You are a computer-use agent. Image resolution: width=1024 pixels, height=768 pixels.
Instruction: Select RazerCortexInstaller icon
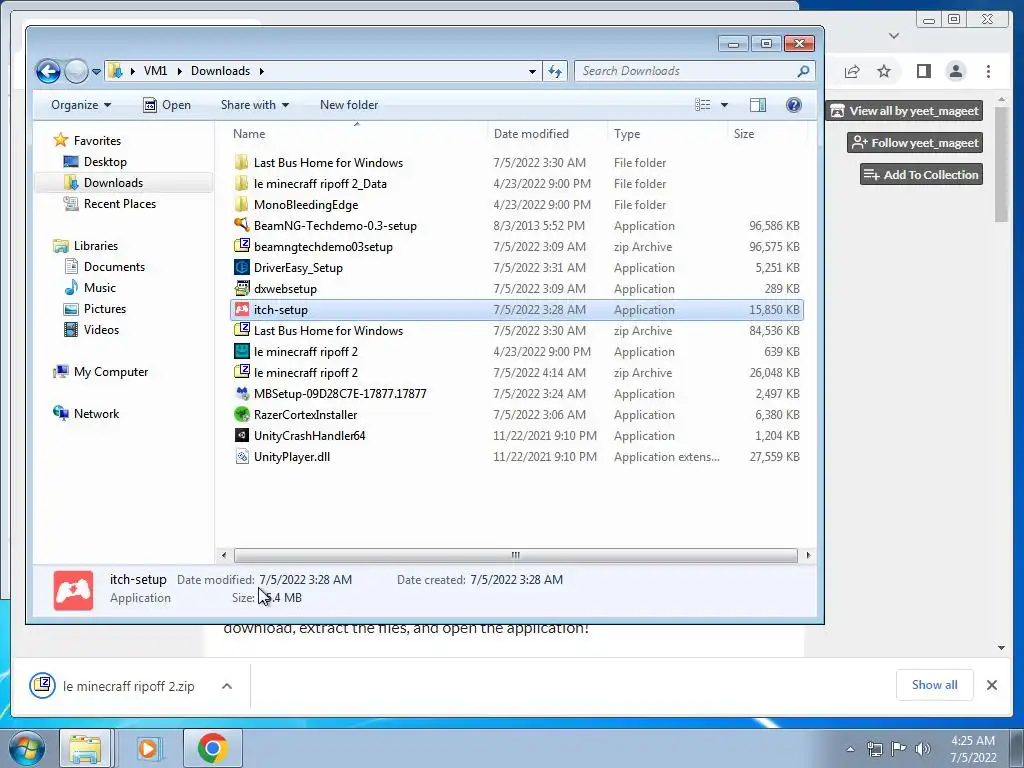pos(242,414)
